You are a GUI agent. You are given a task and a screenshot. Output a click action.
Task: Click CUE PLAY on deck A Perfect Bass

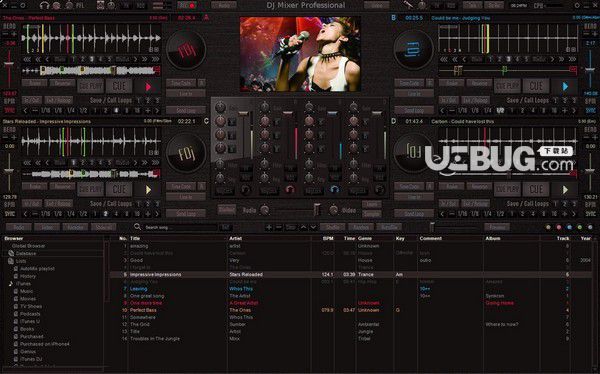point(91,86)
